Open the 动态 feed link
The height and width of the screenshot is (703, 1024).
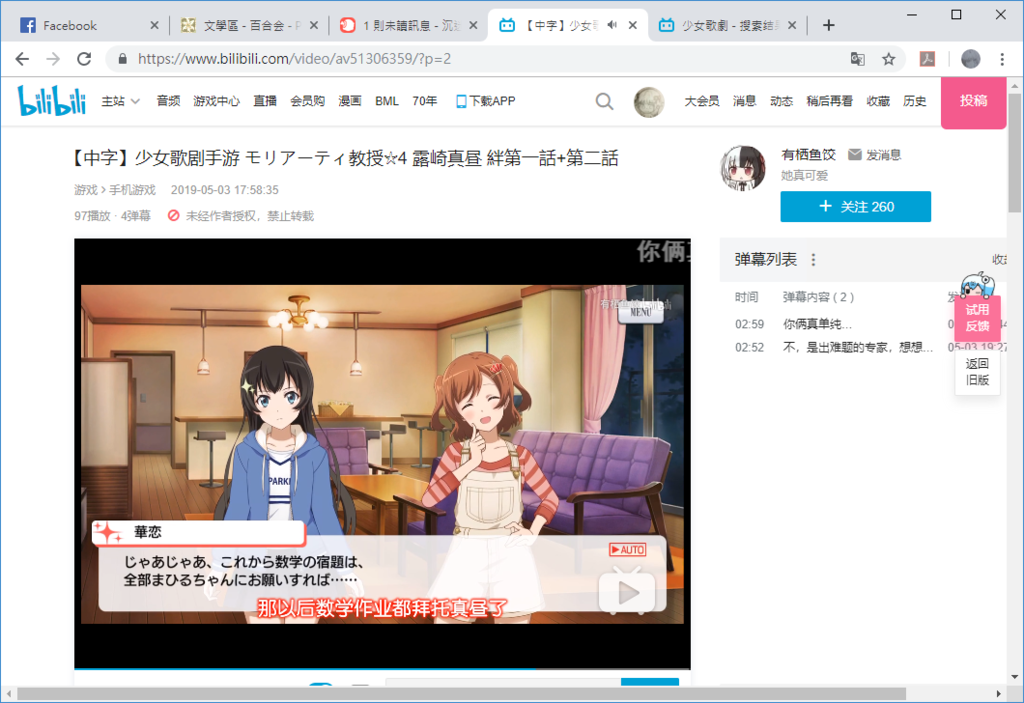click(781, 101)
